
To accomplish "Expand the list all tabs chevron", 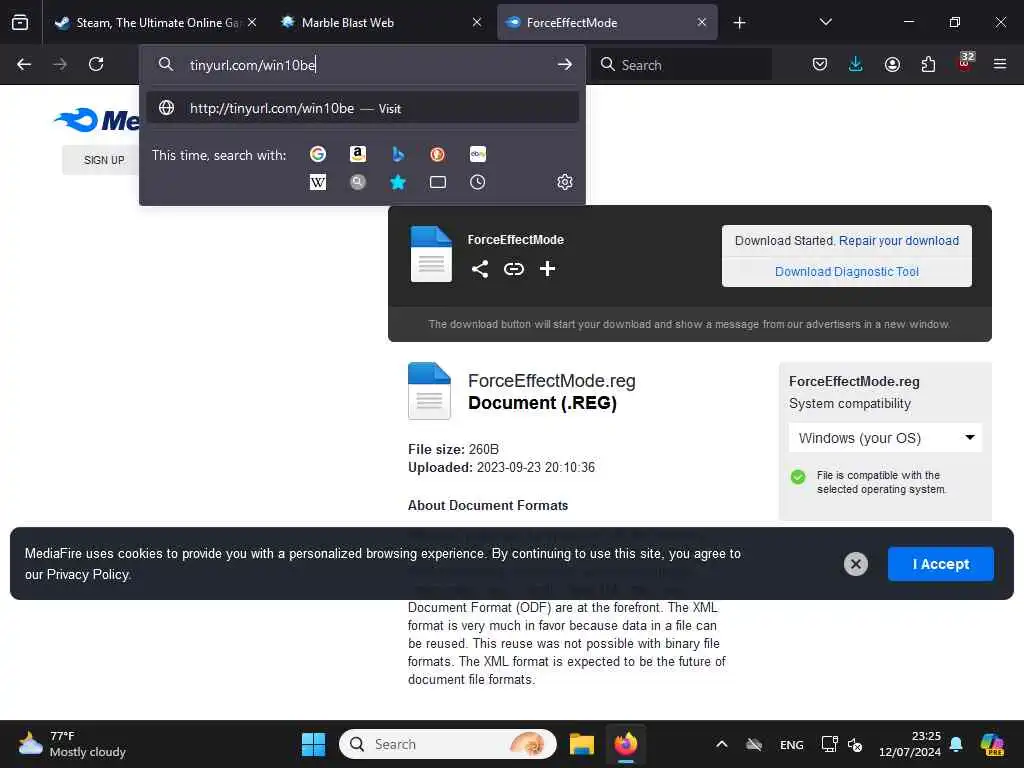I will point(825,22).
